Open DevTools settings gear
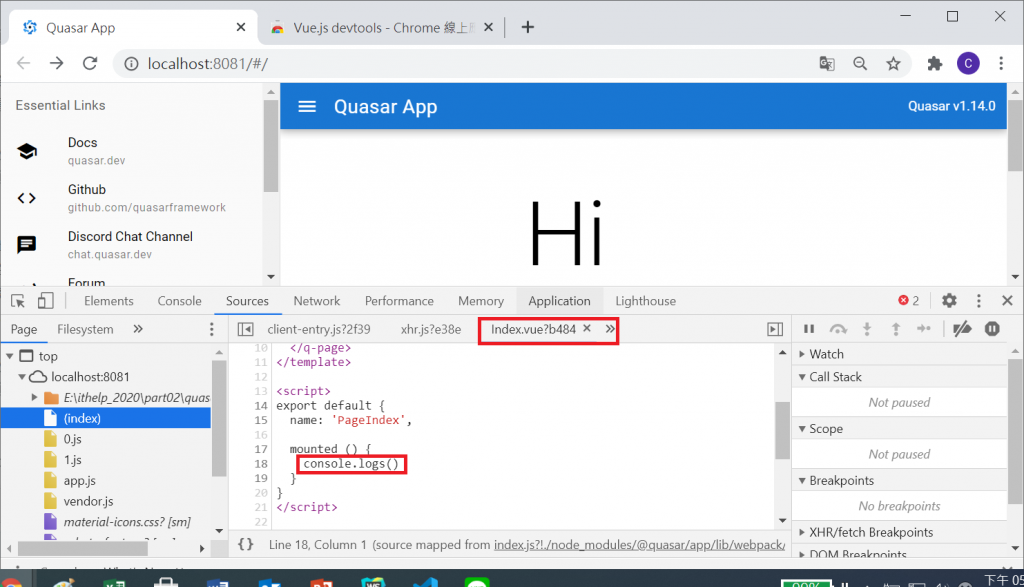 pos(949,300)
